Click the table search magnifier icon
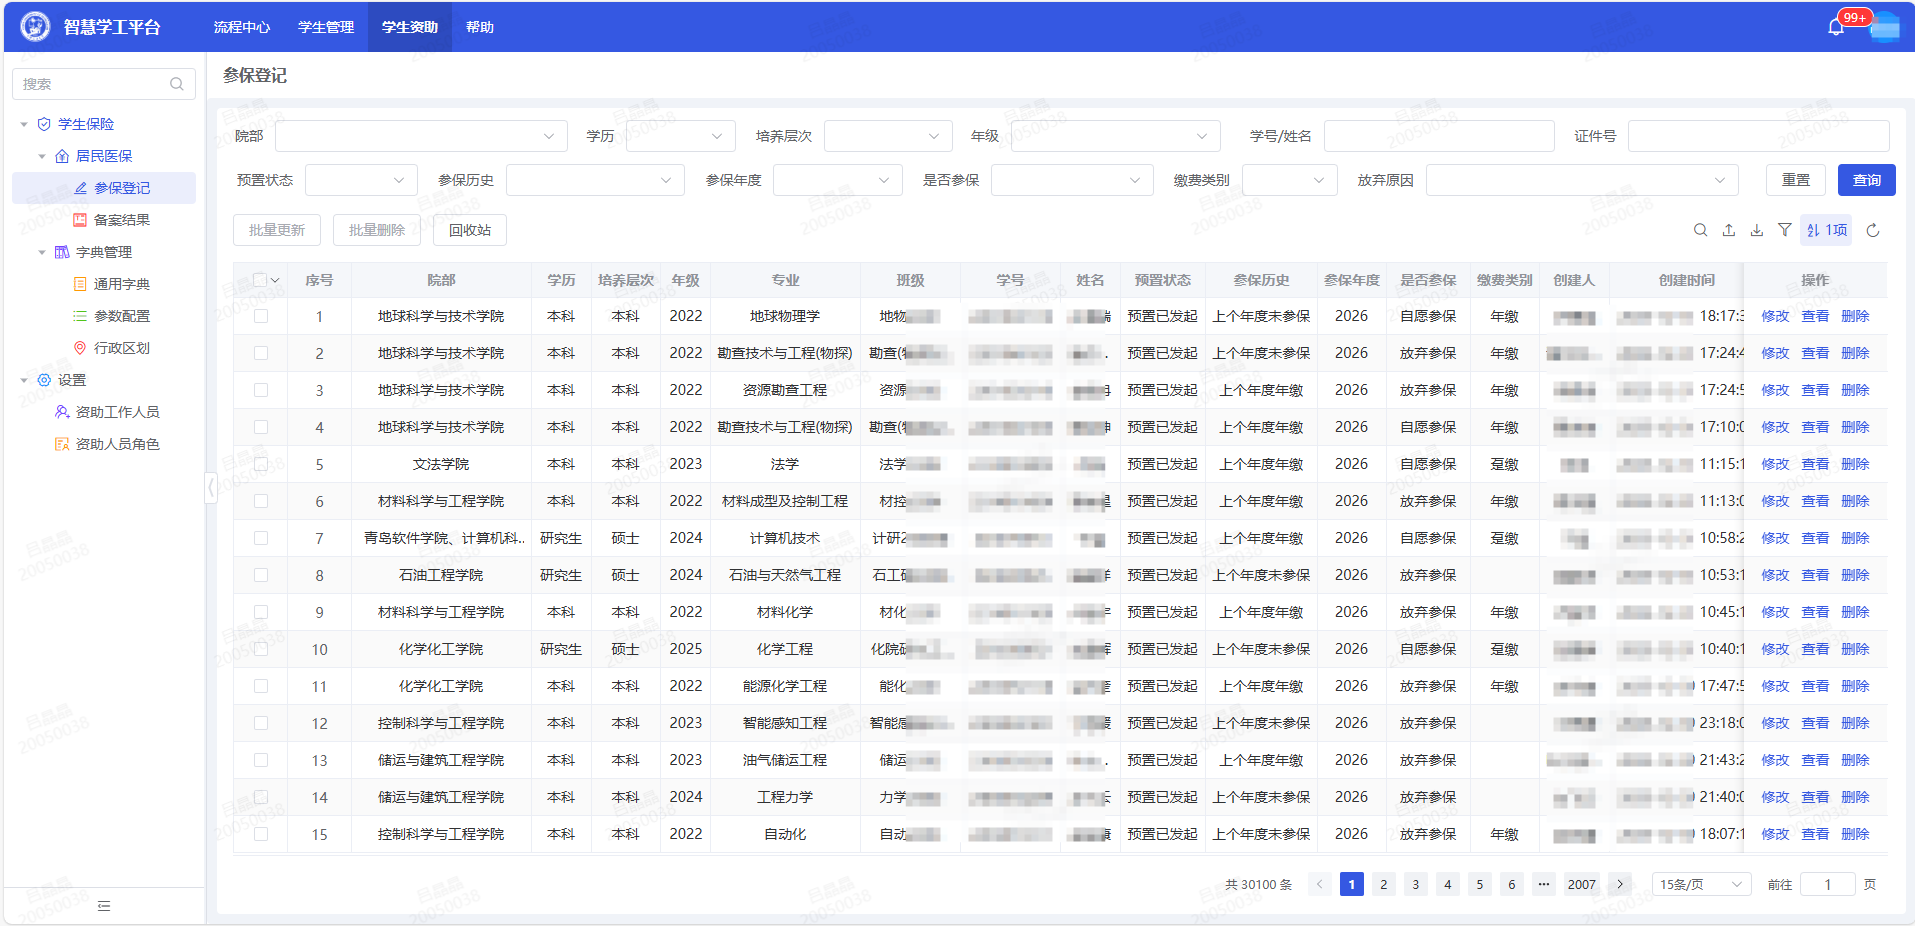This screenshot has width=1915, height=926. coord(1700,230)
